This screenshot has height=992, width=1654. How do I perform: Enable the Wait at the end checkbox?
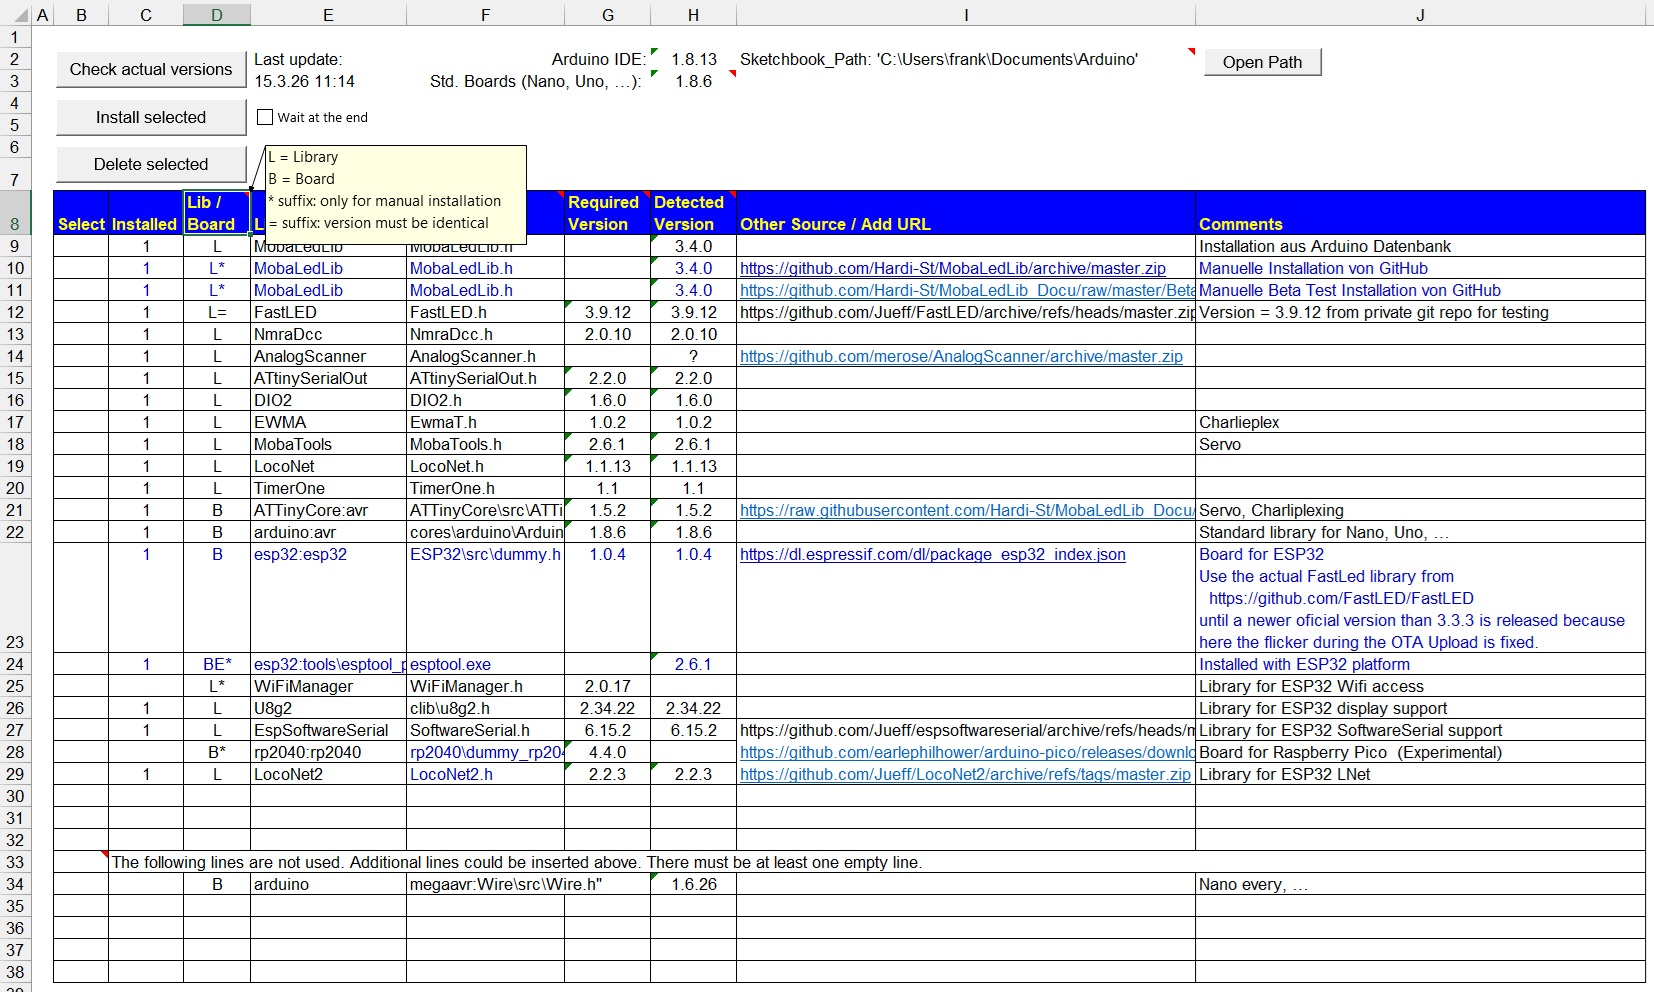[x=265, y=117]
